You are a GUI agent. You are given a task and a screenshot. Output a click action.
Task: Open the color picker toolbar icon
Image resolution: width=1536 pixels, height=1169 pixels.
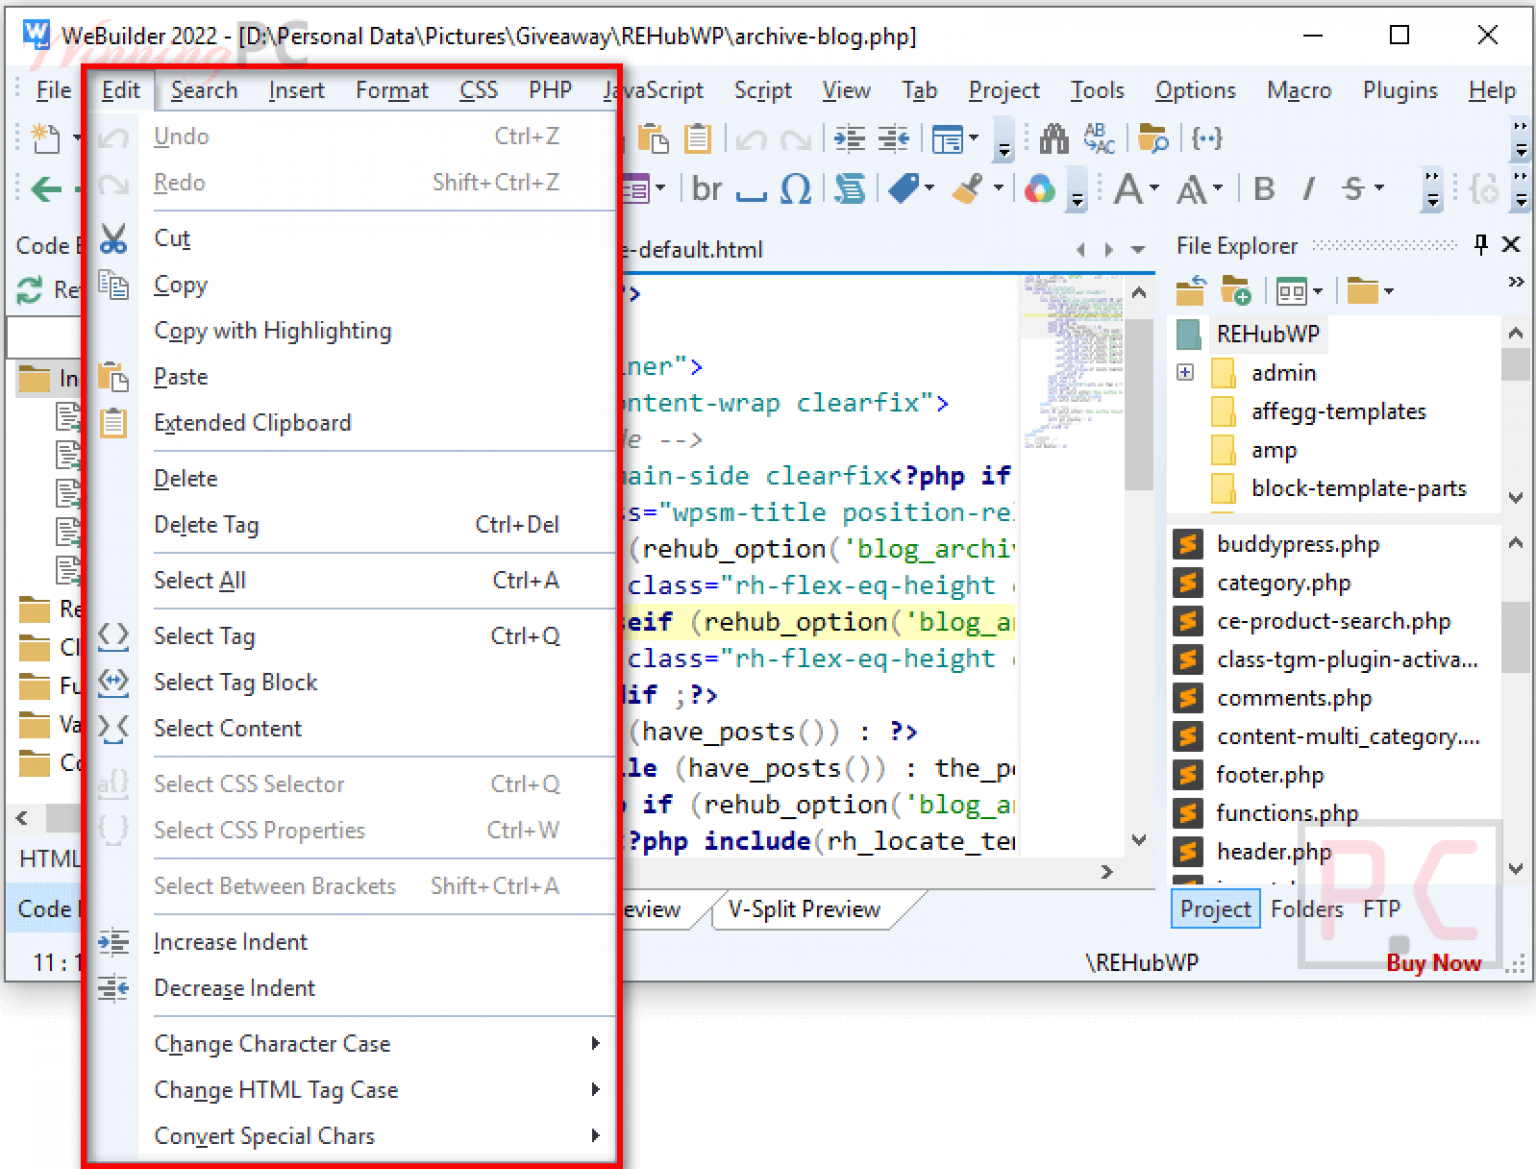click(1040, 188)
